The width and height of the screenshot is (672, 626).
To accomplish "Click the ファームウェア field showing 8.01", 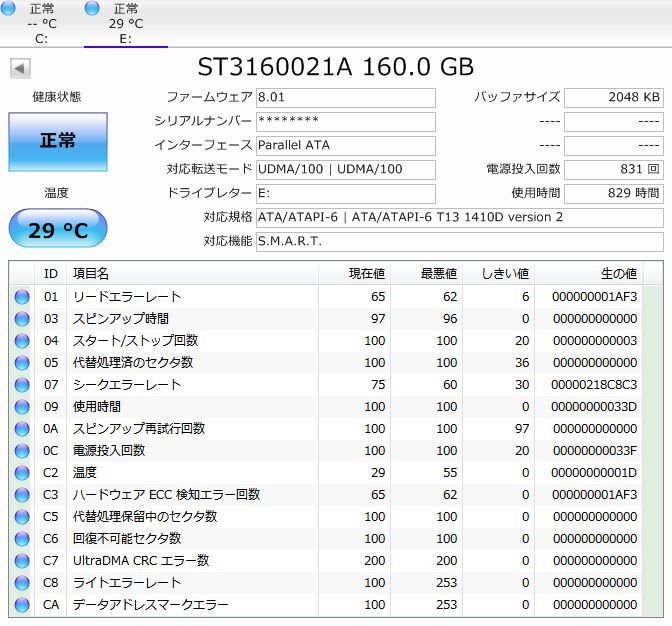I will tap(345, 98).
